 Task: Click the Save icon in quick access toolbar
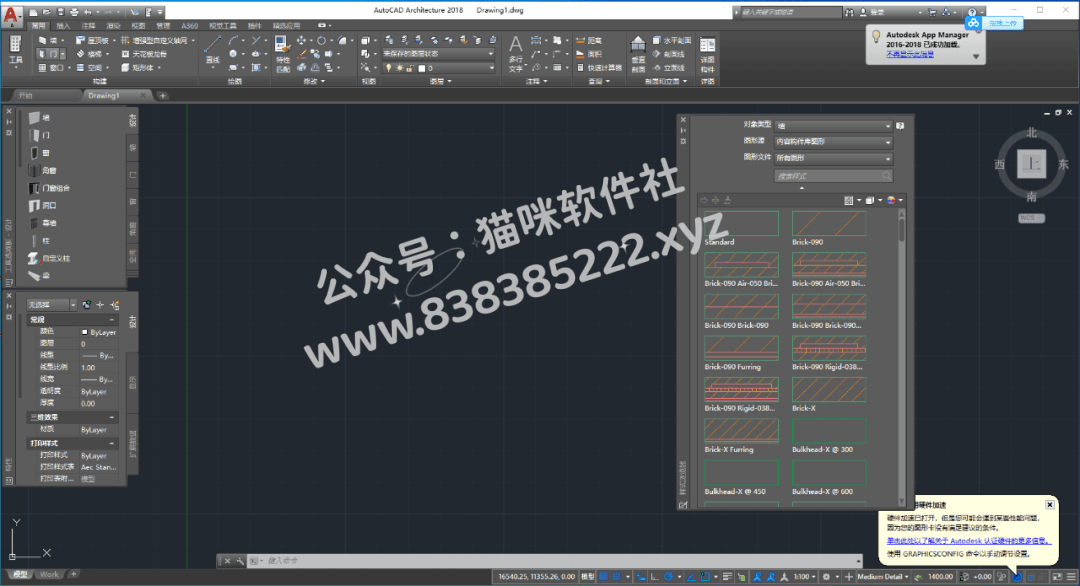point(61,12)
